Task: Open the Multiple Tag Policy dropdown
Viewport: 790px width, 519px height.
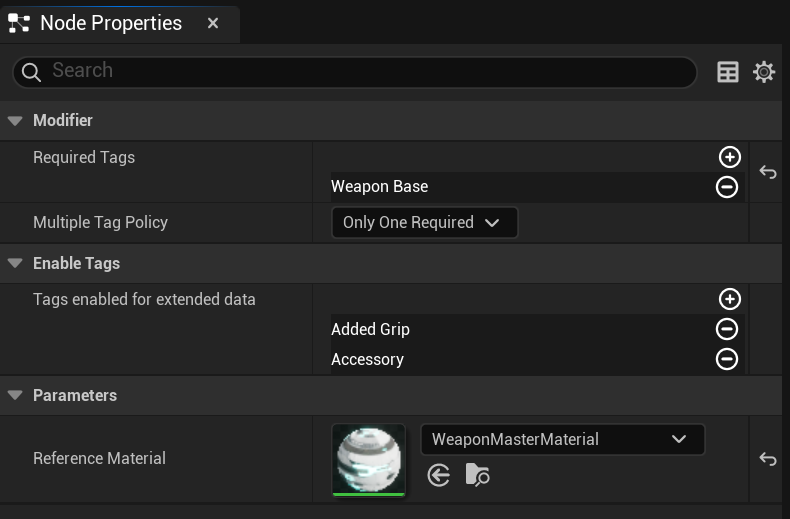Action: tap(424, 222)
